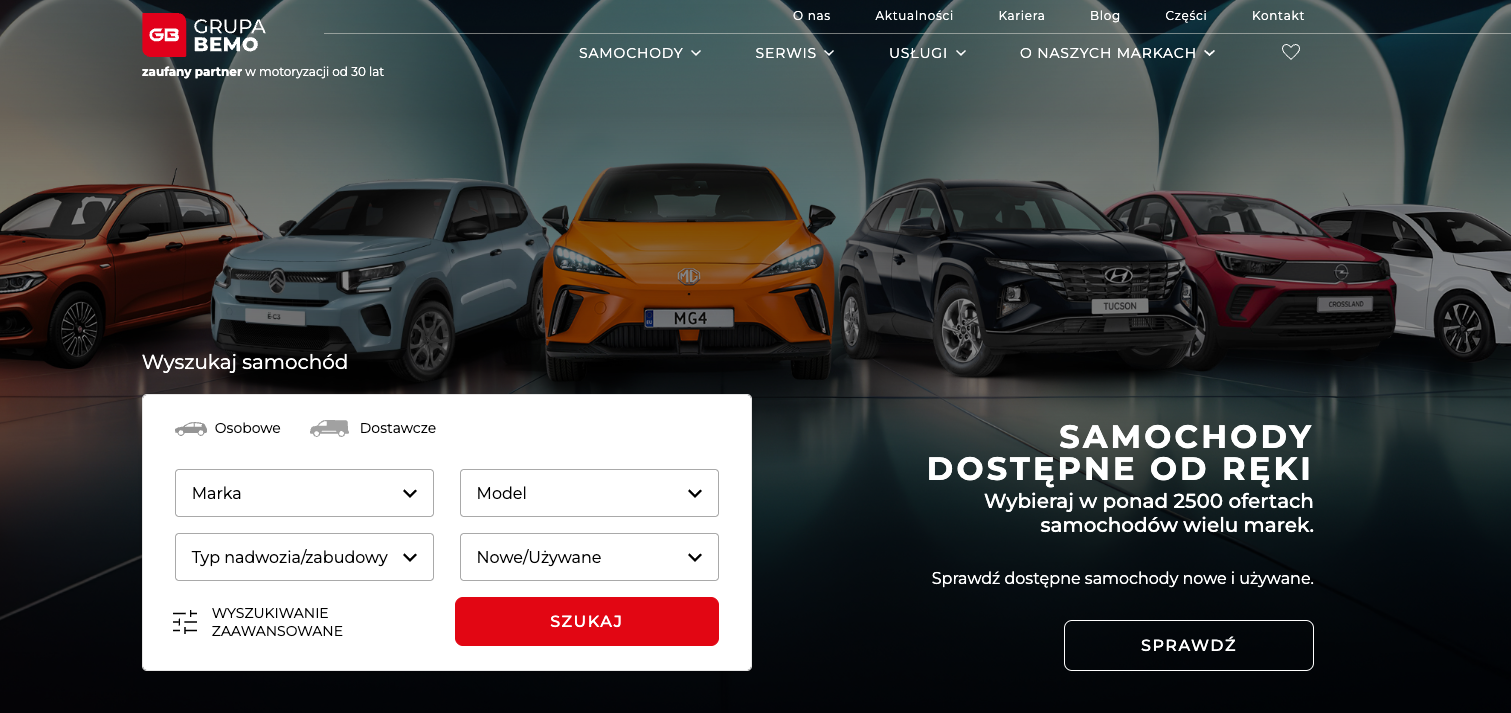Click the advanced search sliders icon
Image resolution: width=1511 pixels, height=713 pixels.
click(x=185, y=622)
